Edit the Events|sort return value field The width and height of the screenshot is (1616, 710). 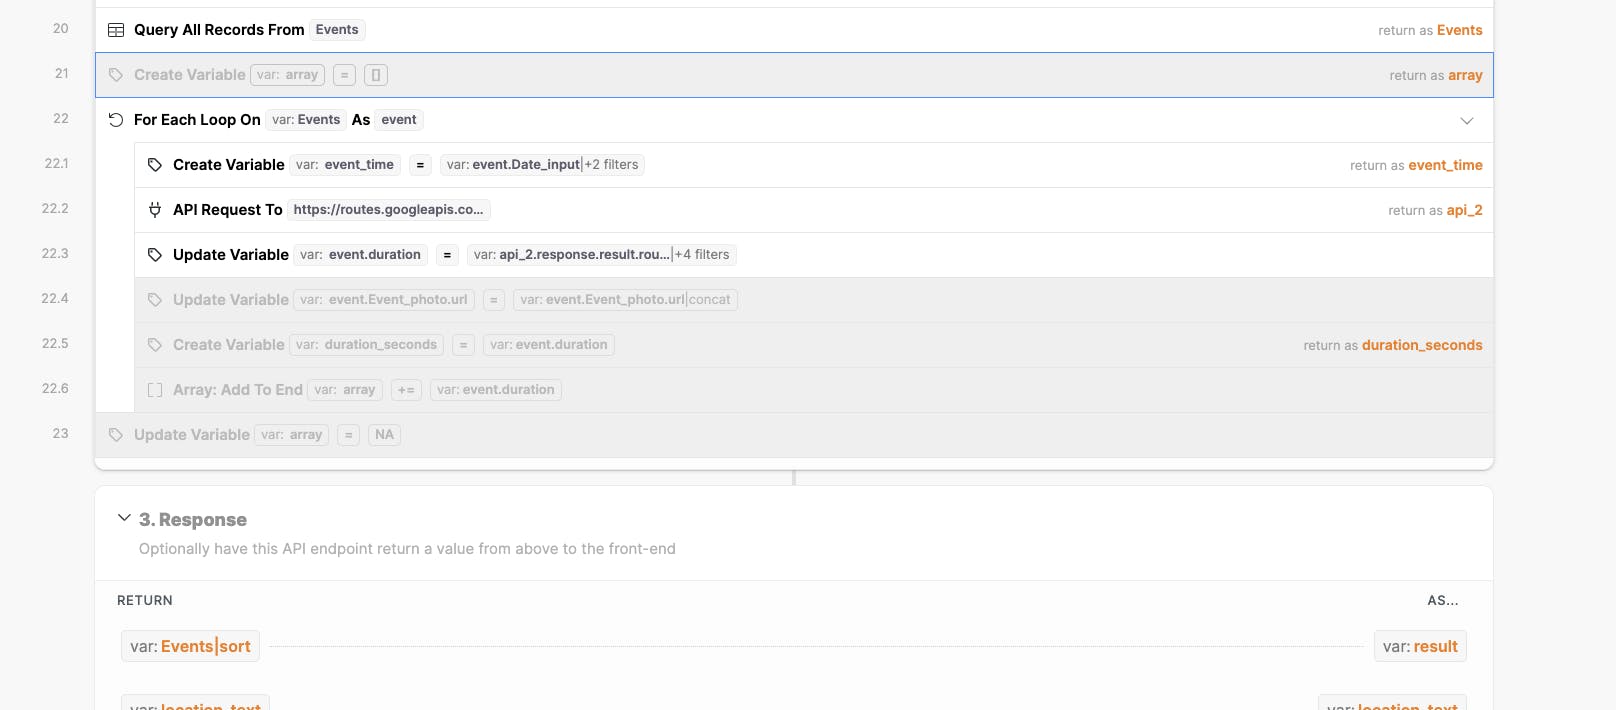tap(190, 646)
